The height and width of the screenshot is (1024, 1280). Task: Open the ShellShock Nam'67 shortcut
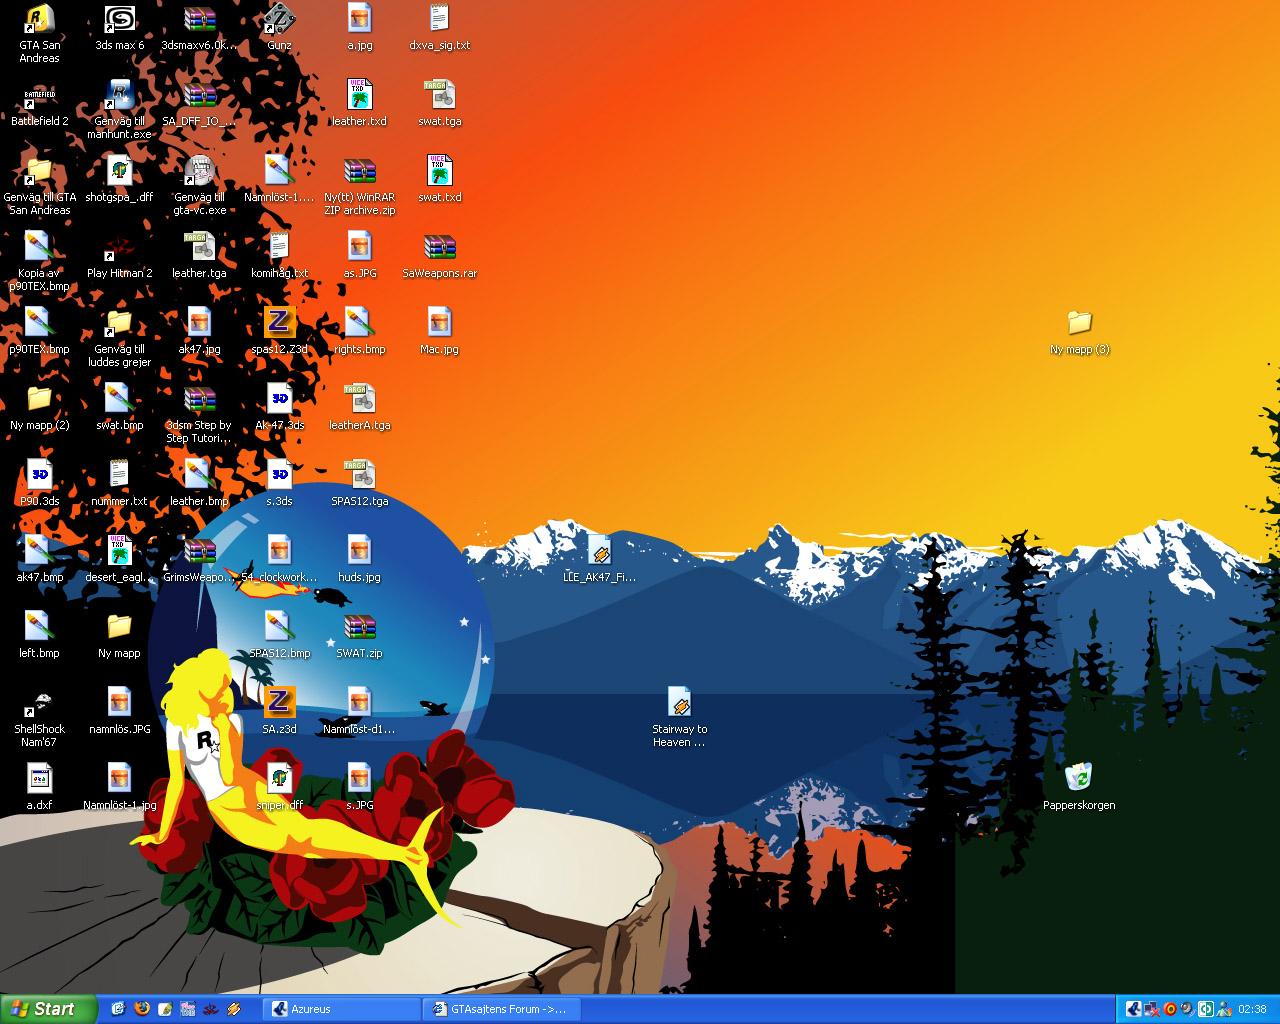[x=39, y=718]
